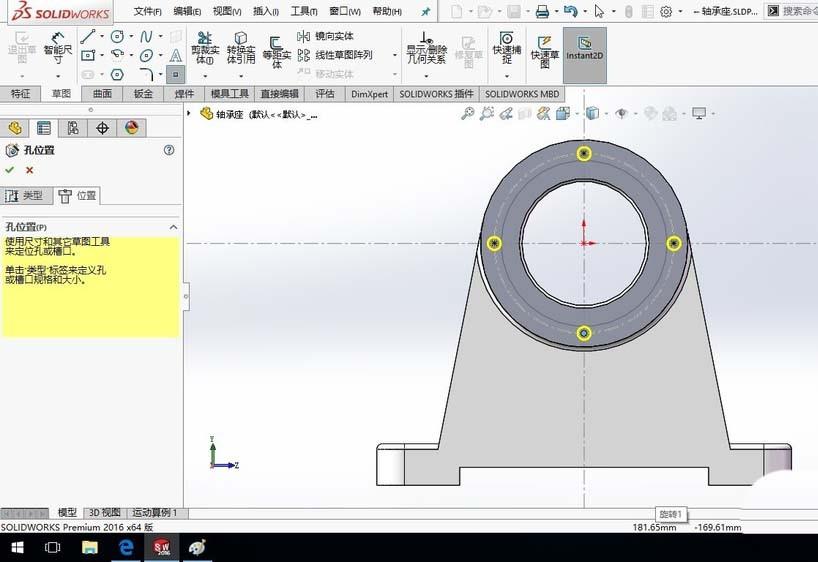Click Mirror Entities (镜向实体)
Image resolution: width=818 pixels, height=562 pixels.
[325, 37]
